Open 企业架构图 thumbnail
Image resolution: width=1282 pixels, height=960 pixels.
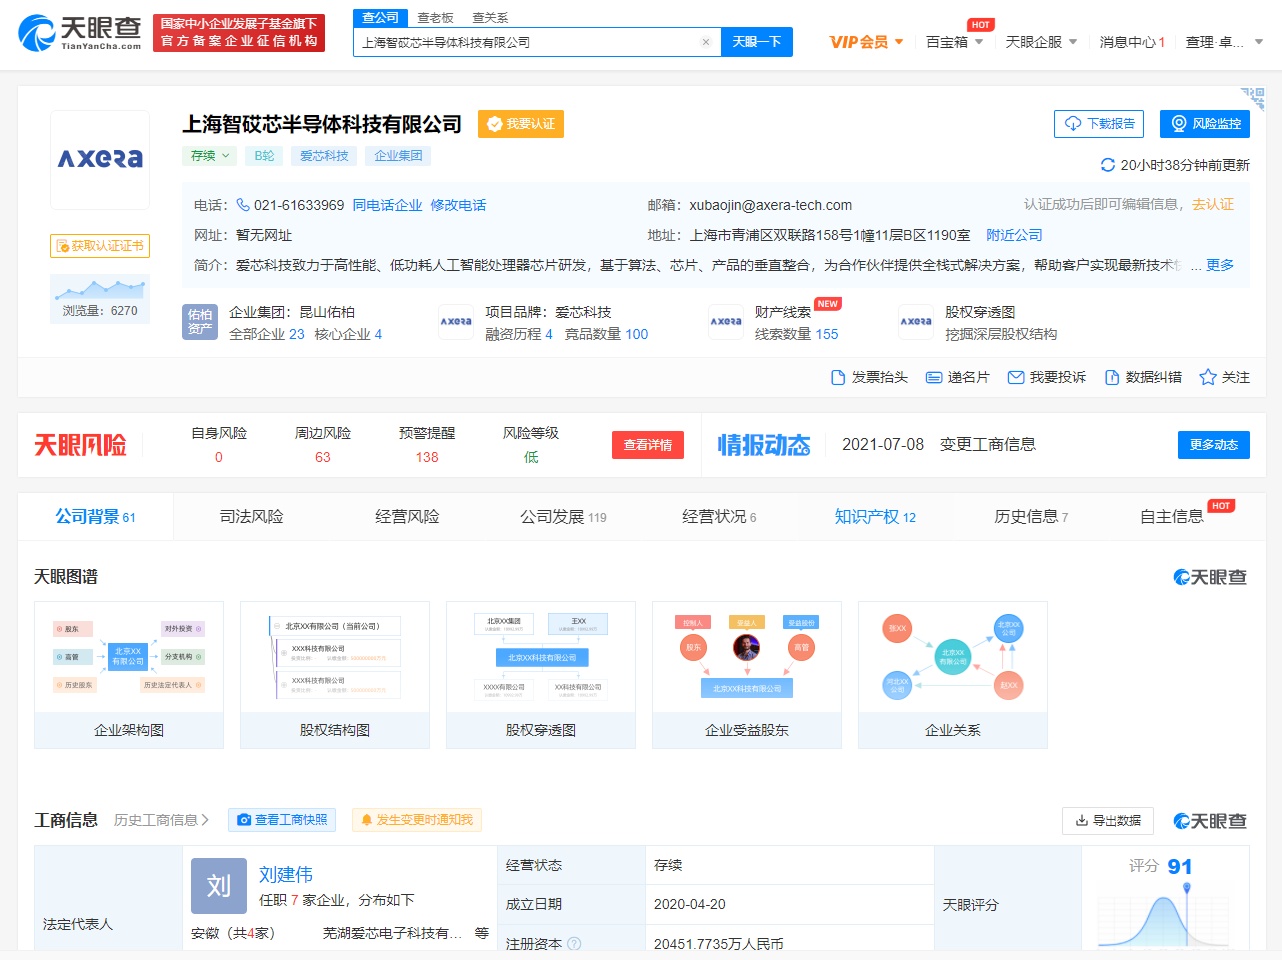pyautogui.click(x=129, y=675)
